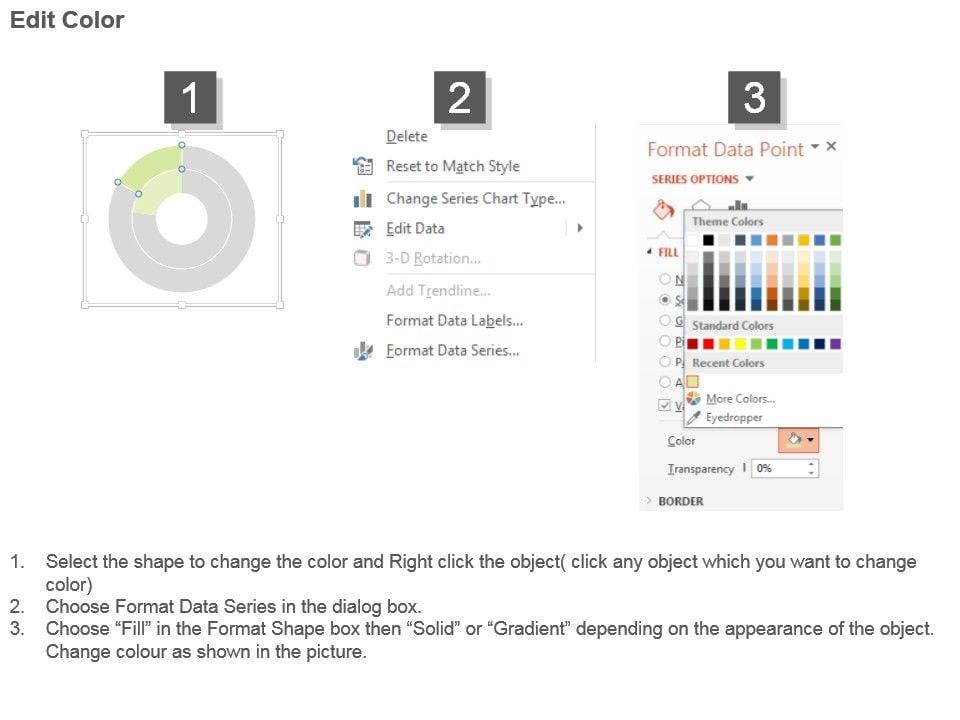Choose Delete from the context menu

406,137
